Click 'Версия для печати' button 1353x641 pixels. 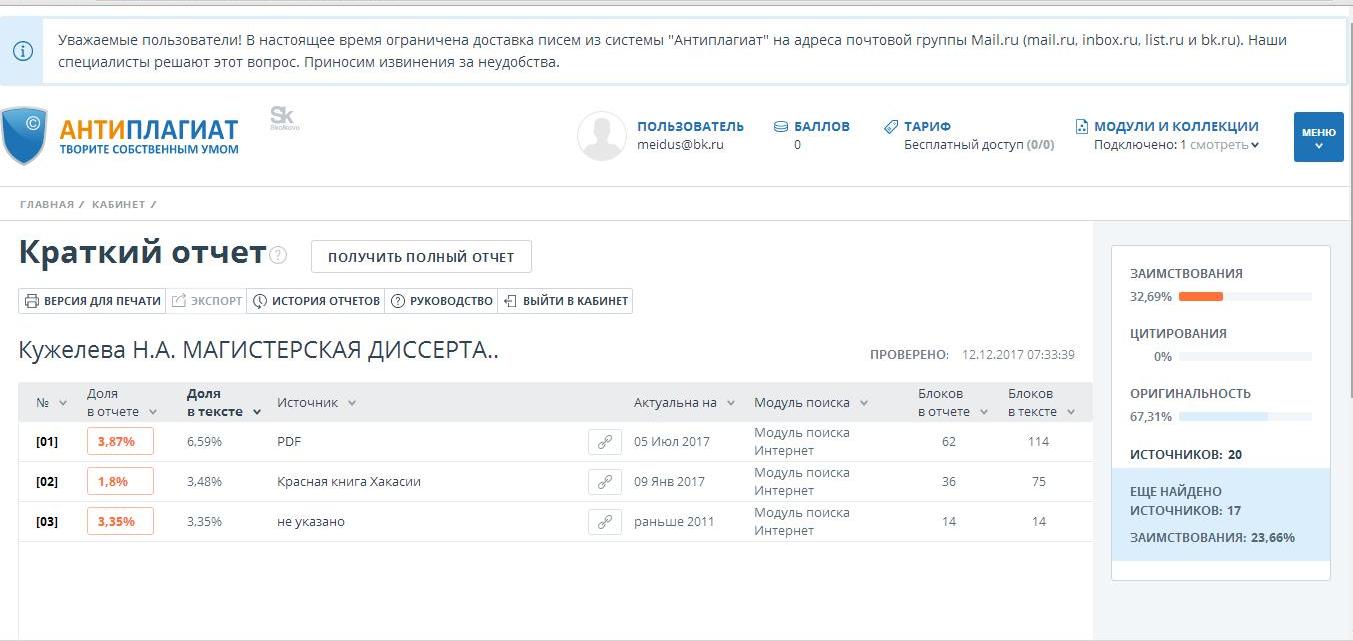[x=92, y=301]
